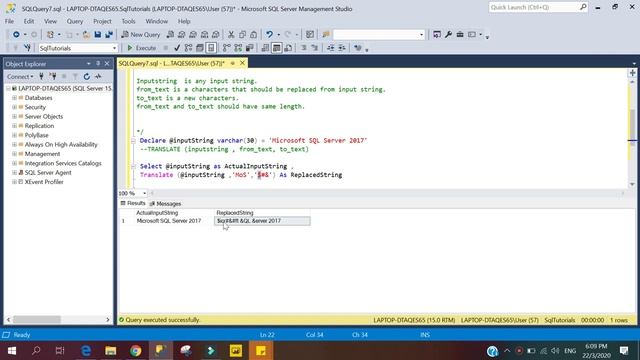The width and height of the screenshot is (640, 360).
Task: Toggle Object Explorer auto-hide pin
Action: tap(98, 64)
